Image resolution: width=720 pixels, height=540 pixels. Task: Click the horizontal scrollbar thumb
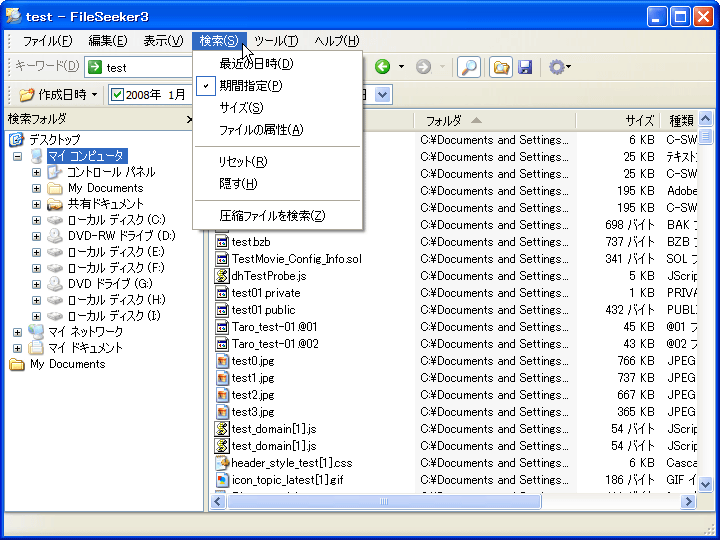(384, 501)
